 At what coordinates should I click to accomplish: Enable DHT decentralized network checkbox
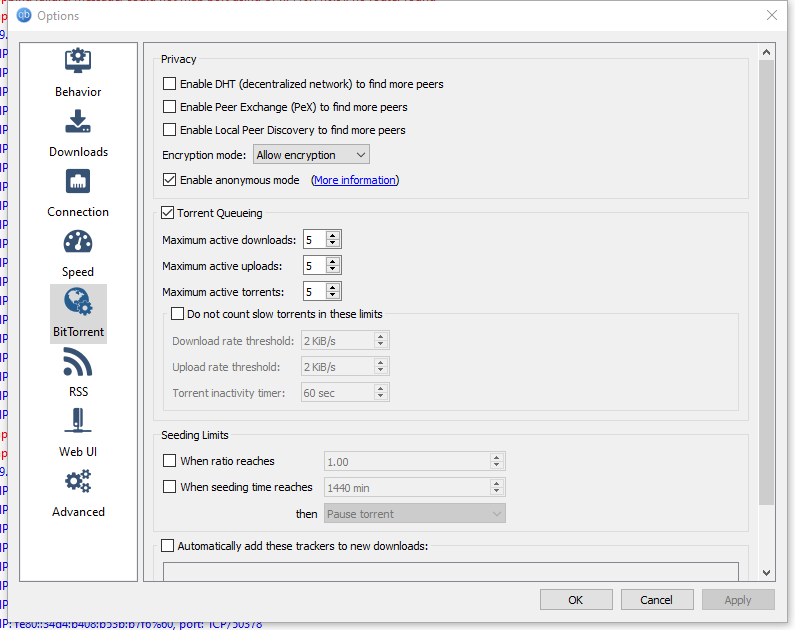tap(169, 84)
